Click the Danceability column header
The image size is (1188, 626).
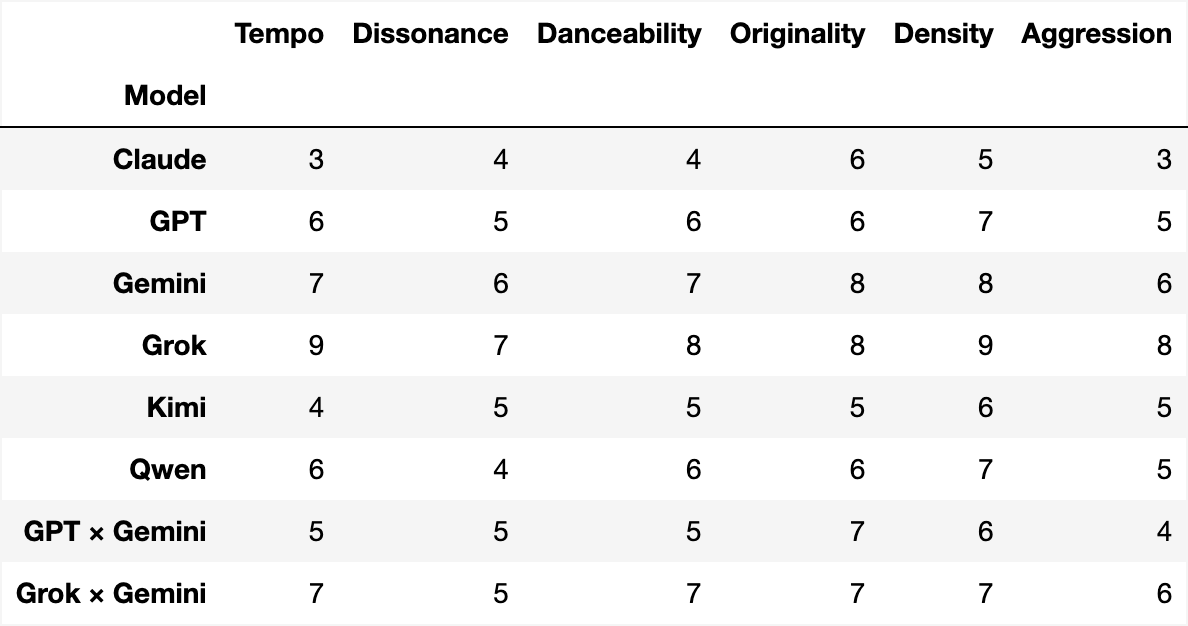[x=619, y=34]
